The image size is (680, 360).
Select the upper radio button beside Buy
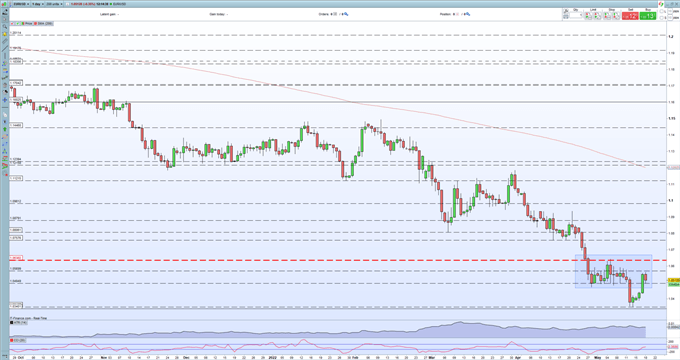(x=661, y=12)
